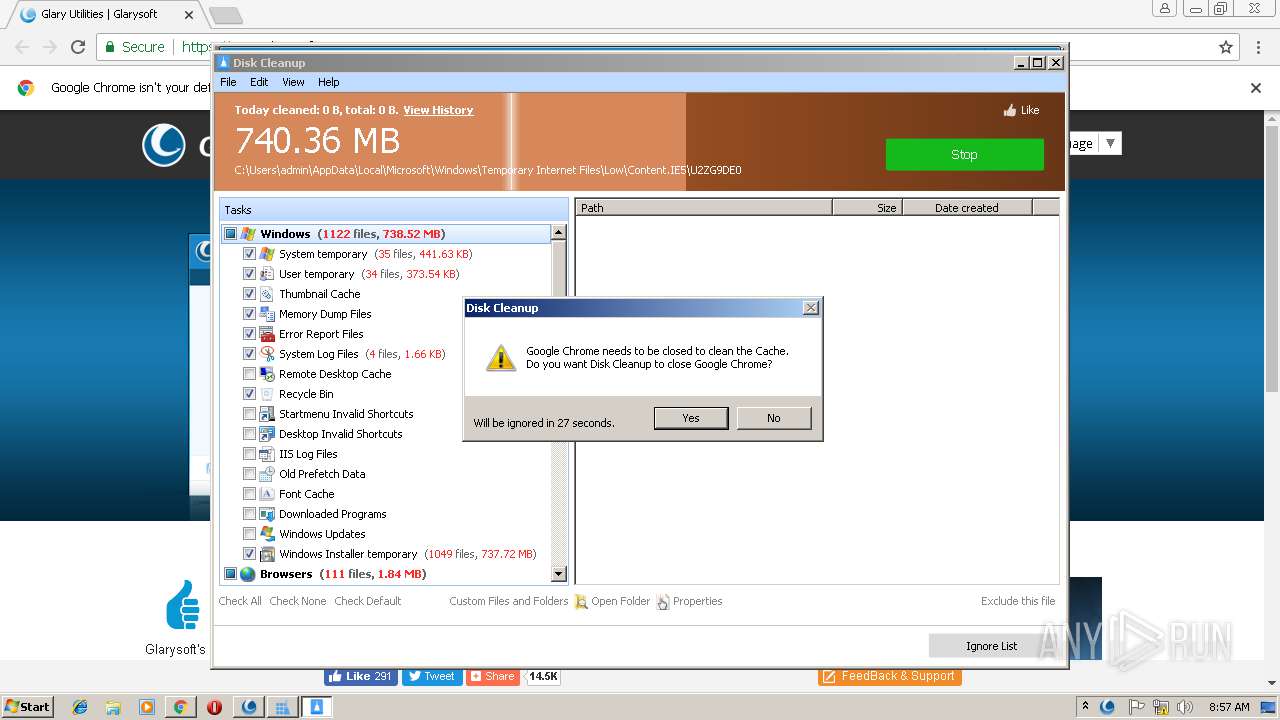The width and height of the screenshot is (1280, 720).
Task: Uncheck the System temporary checkbox
Action: (250, 254)
